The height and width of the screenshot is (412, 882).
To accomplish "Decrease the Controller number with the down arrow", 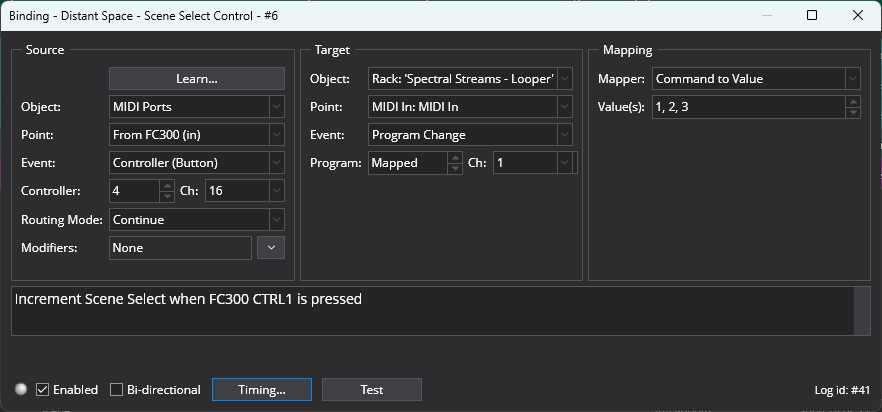I will click(166, 196).
